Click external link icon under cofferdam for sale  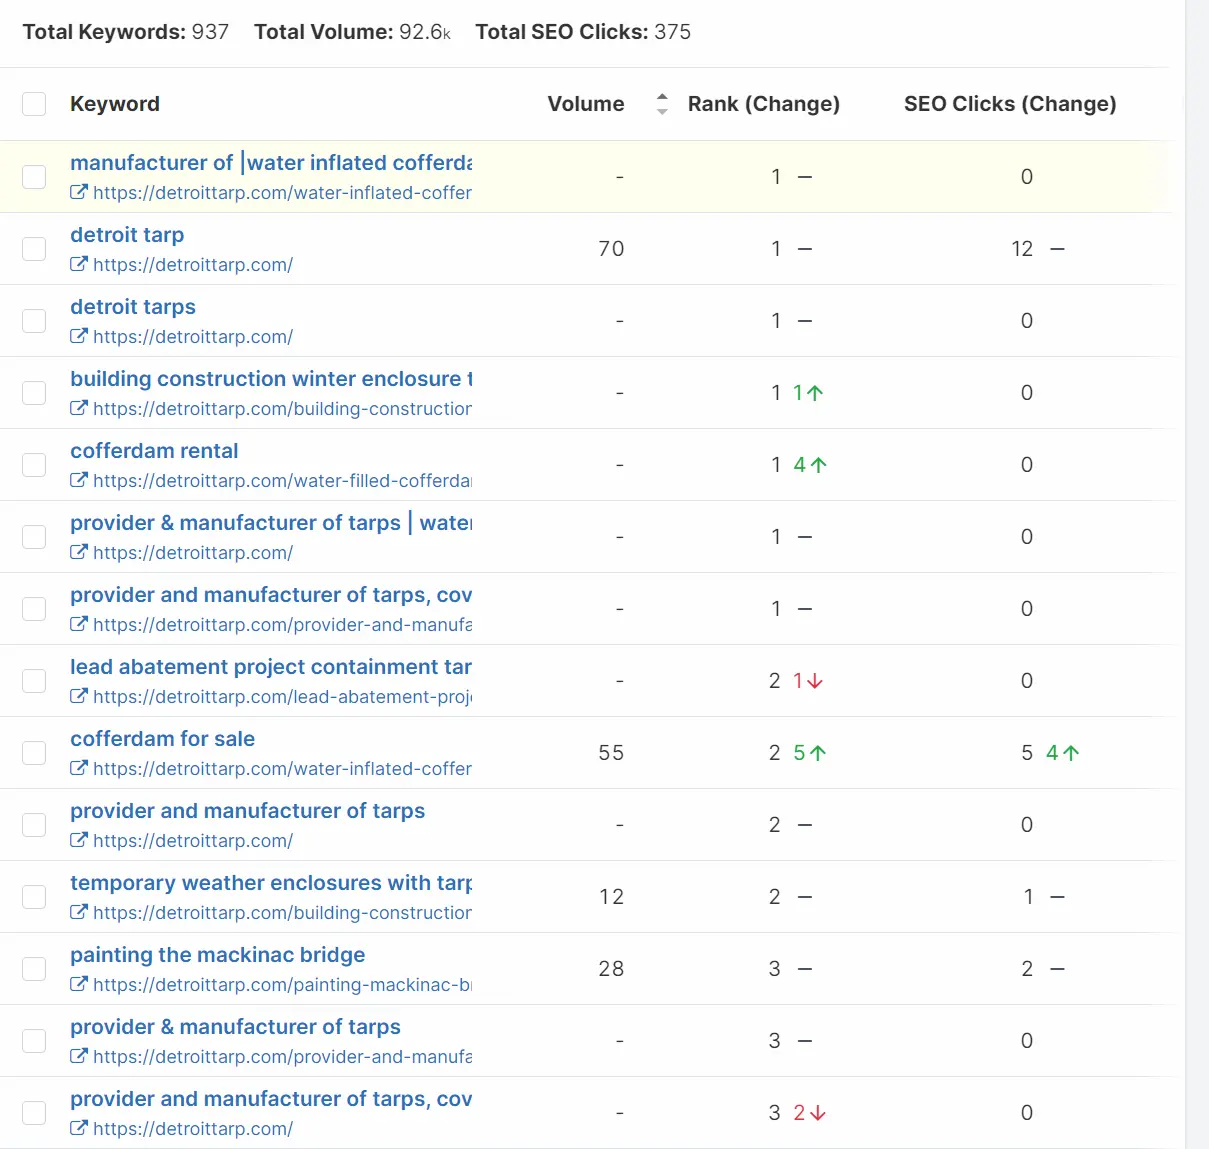click(x=78, y=769)
